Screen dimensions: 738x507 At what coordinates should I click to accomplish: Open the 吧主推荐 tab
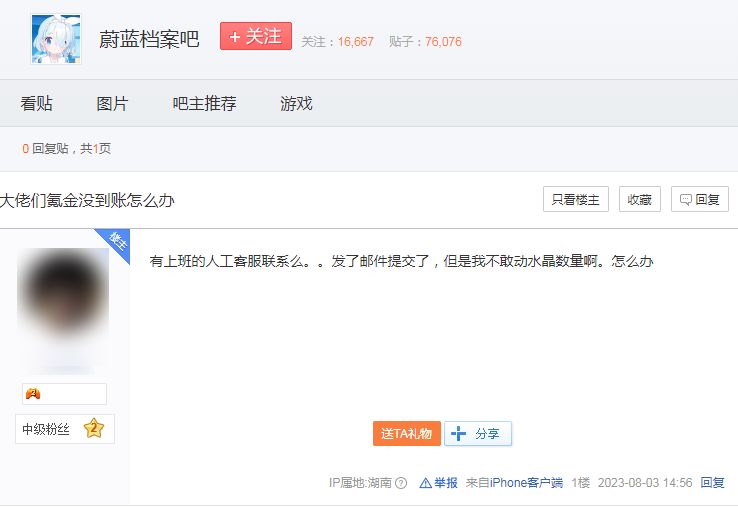tap(204, 103)
